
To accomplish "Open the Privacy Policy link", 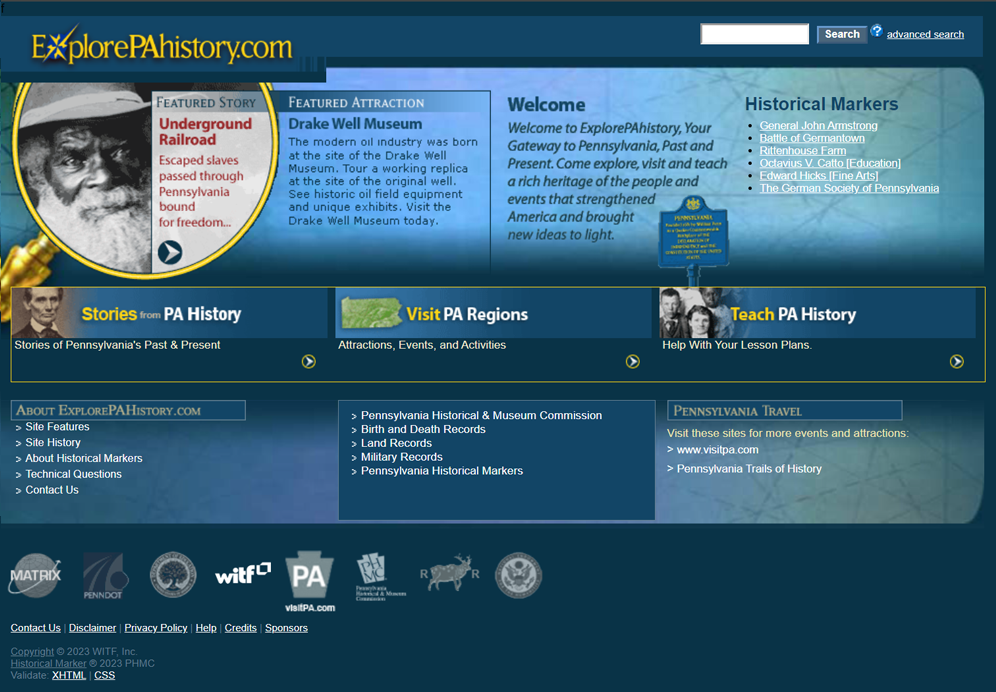I will (x=156, y=628).
